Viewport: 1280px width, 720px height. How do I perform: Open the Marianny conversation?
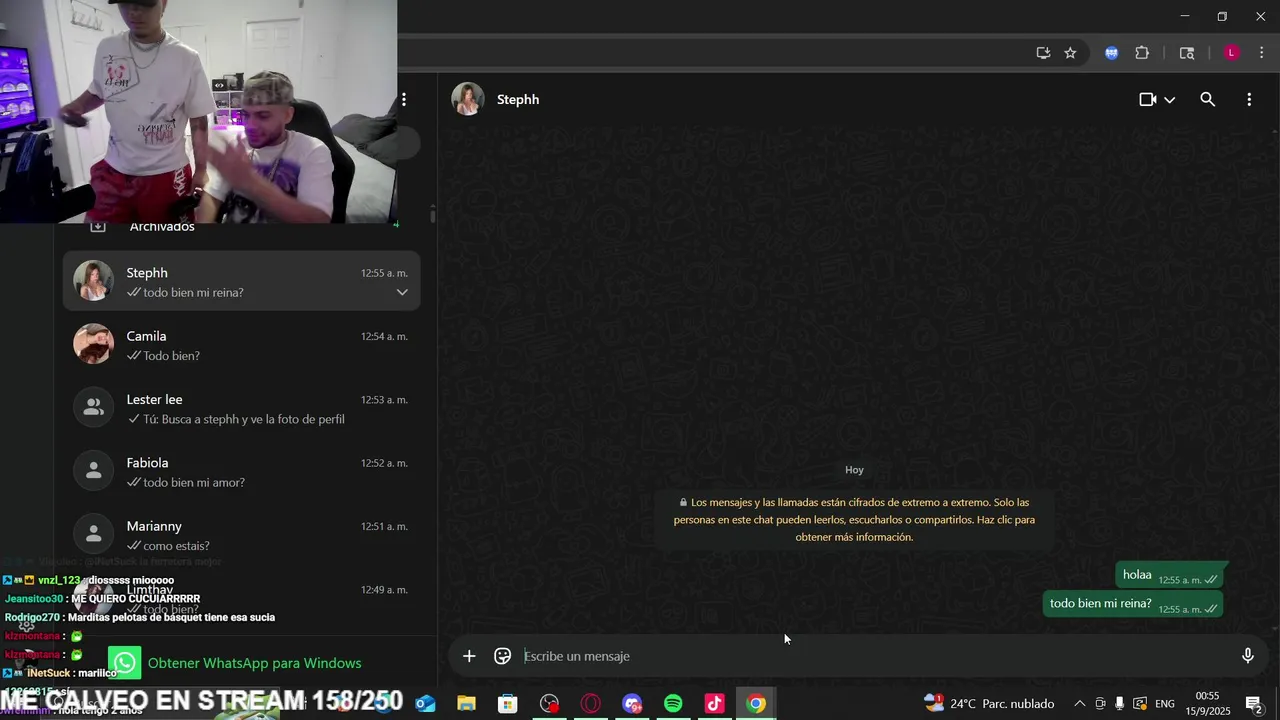click(241, 535)
